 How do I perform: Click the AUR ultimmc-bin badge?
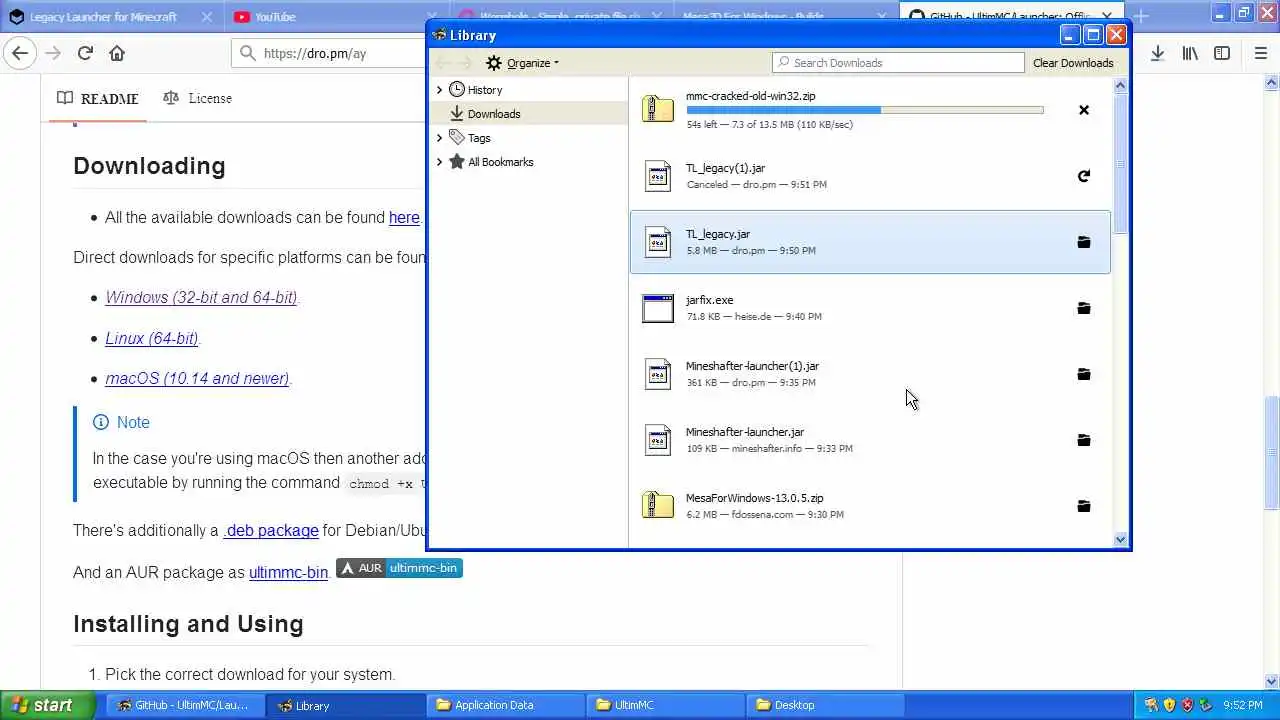click(399, 568)
